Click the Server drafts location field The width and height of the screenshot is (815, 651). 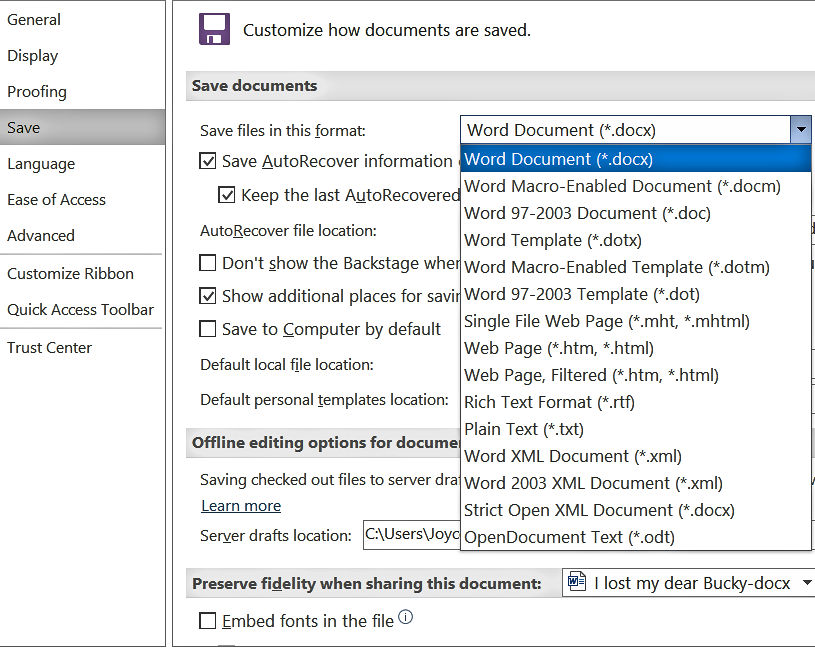click(x=410, y=535)
